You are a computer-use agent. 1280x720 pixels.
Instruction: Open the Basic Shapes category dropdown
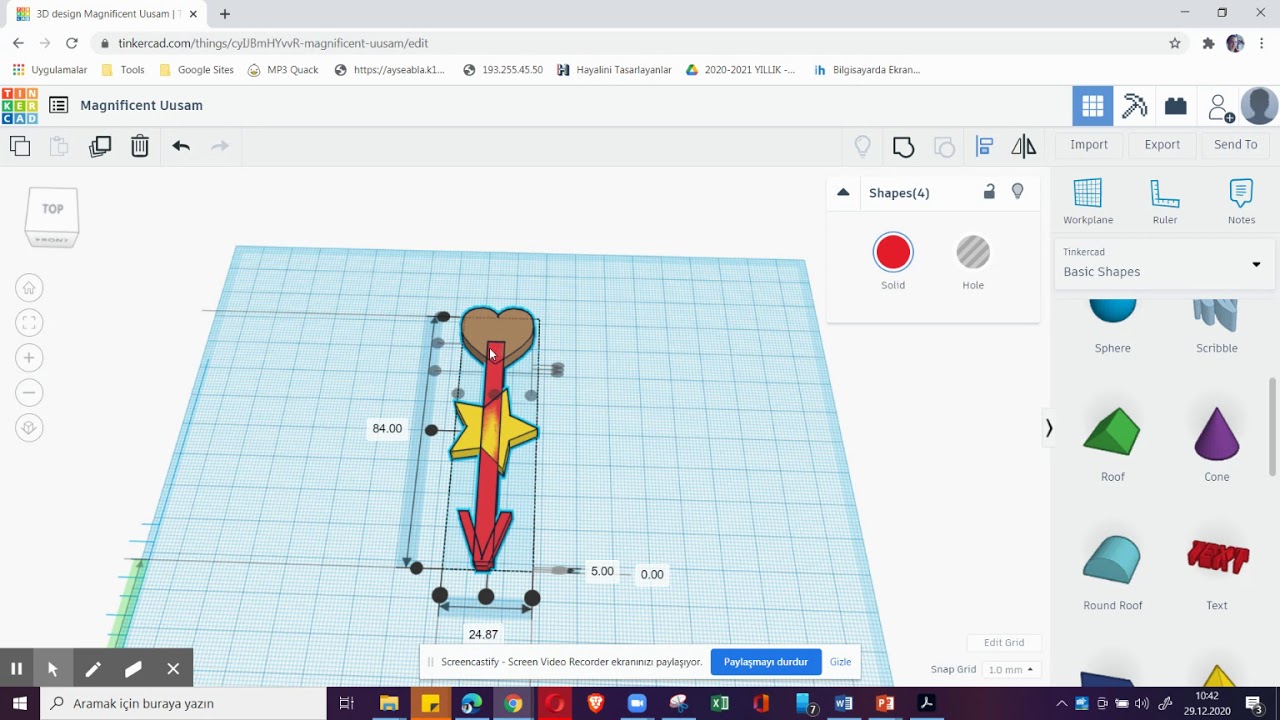coord(1164,264)
